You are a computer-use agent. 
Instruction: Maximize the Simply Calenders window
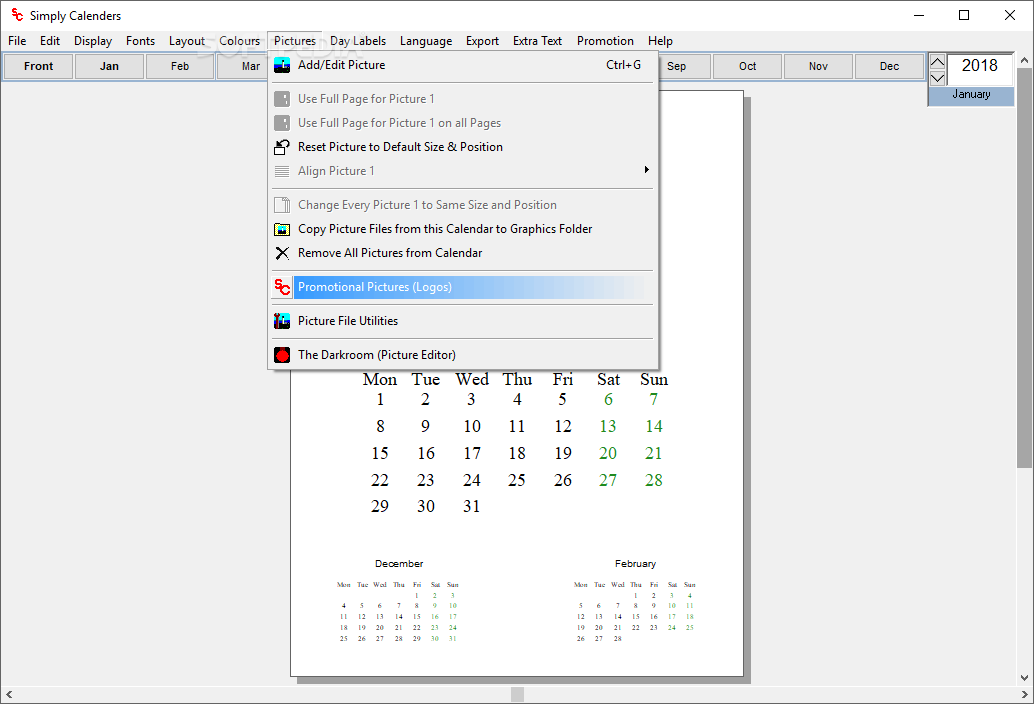(963, 15)
